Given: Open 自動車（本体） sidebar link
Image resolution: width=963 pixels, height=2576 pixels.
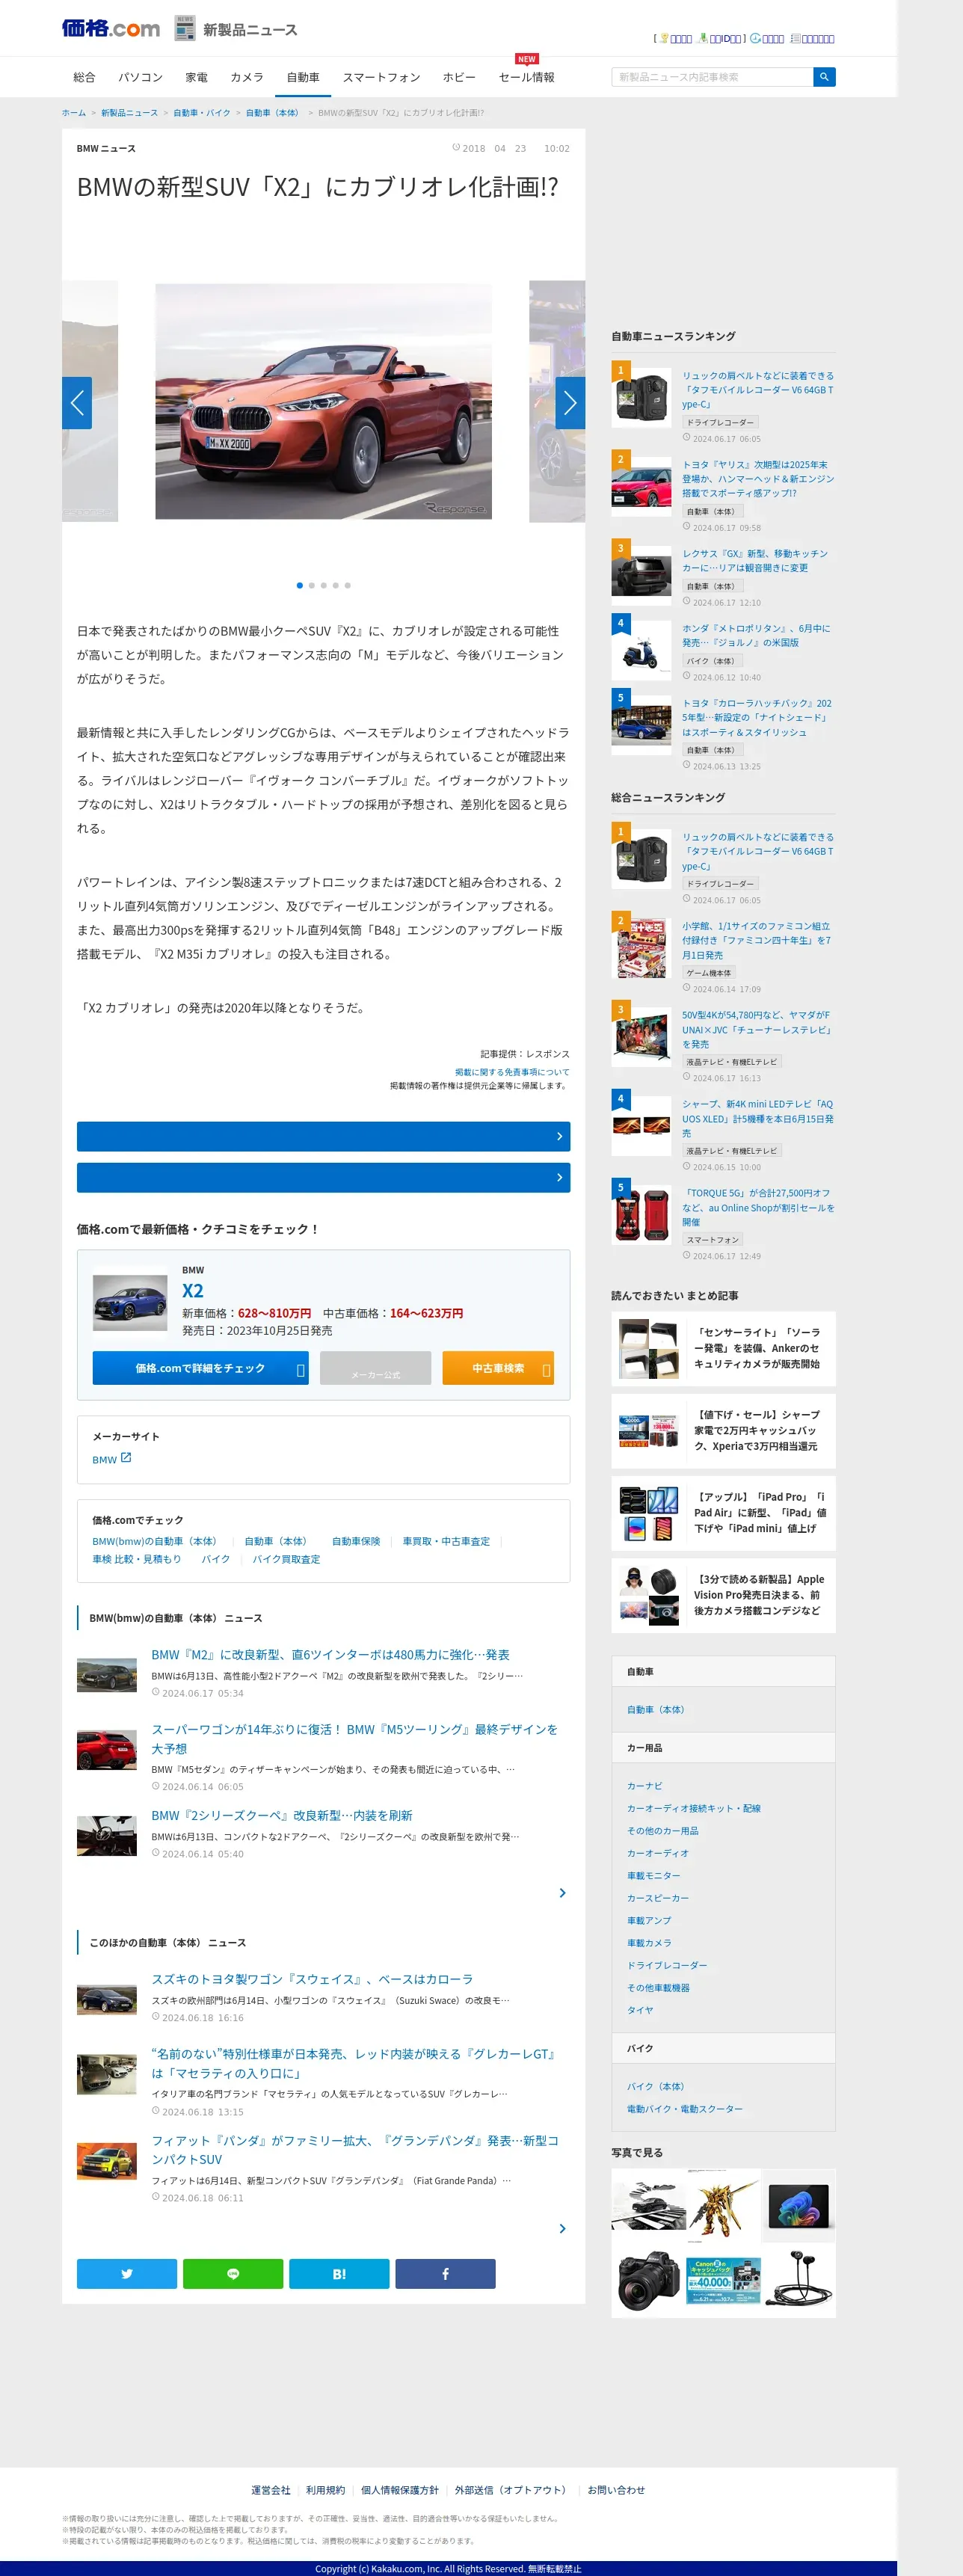Looking at the screenshot, I should coord(656,1710).
